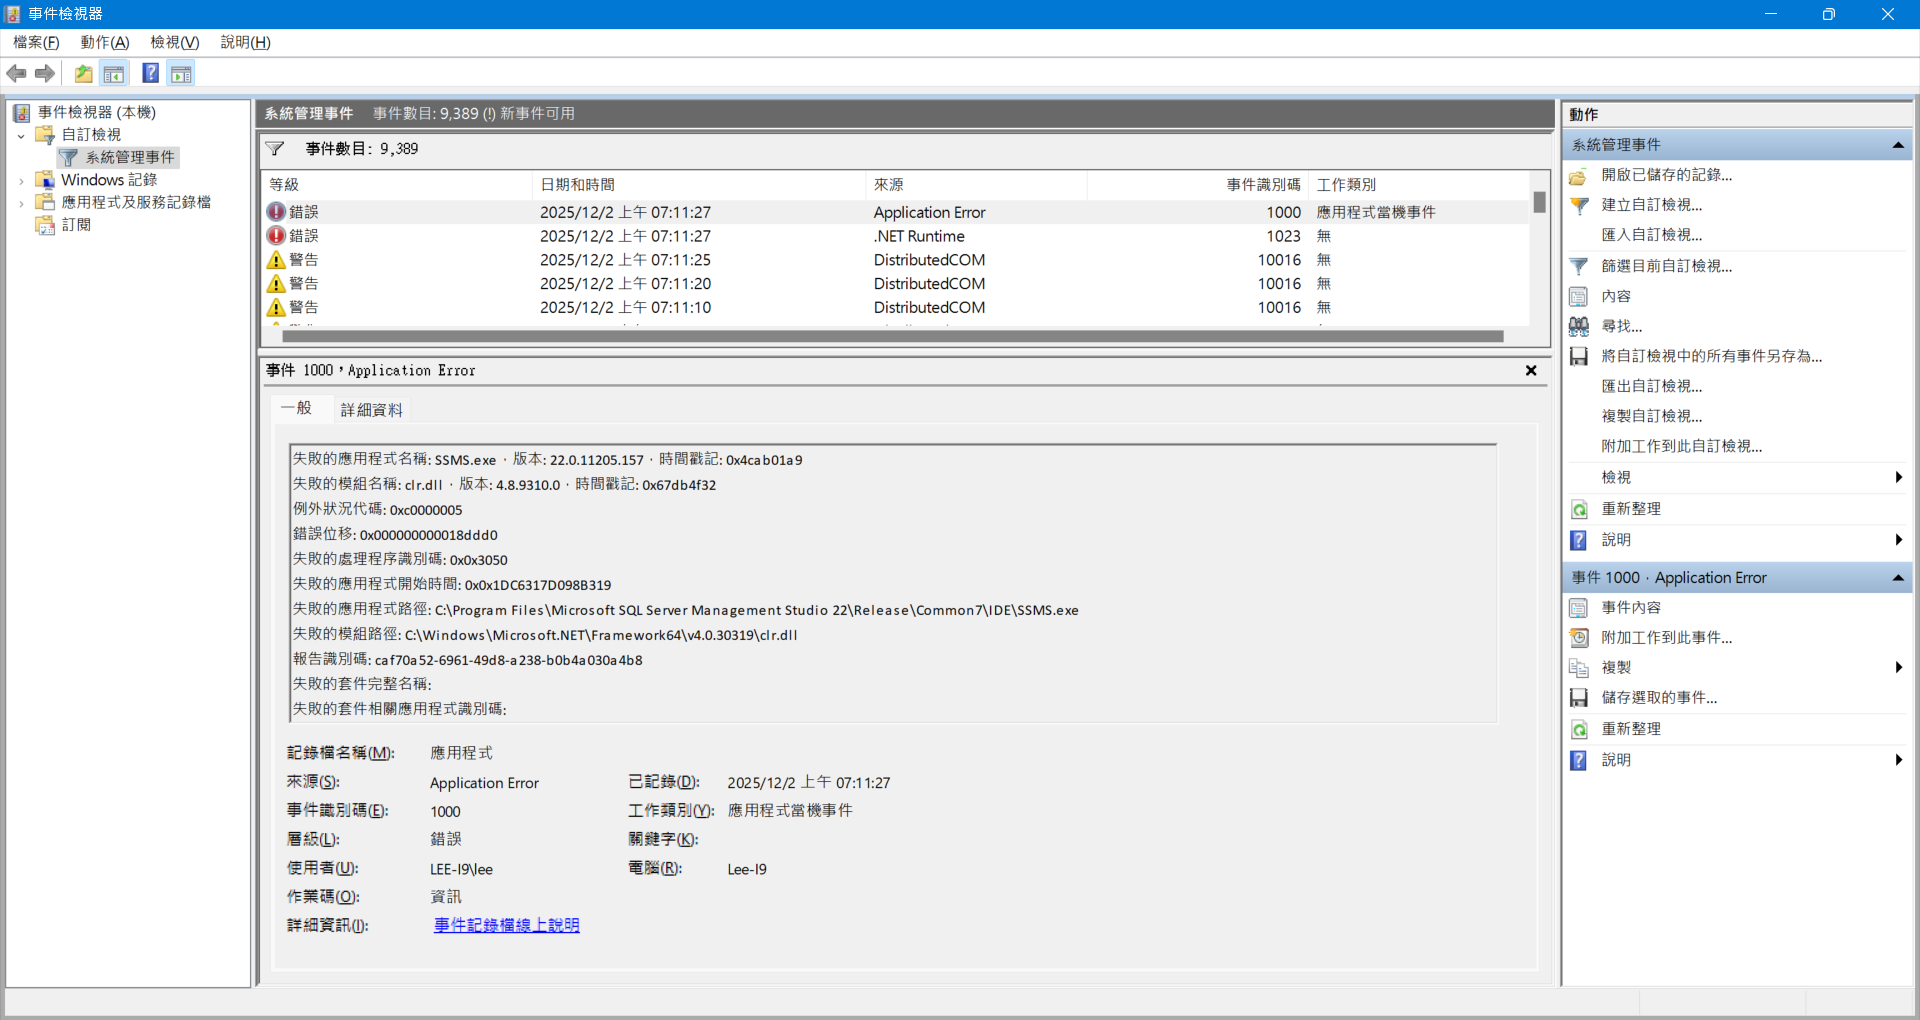Click 將自訂檢視中的所有事件另存為 save icon
1920x1020 pixels.
1579,356
